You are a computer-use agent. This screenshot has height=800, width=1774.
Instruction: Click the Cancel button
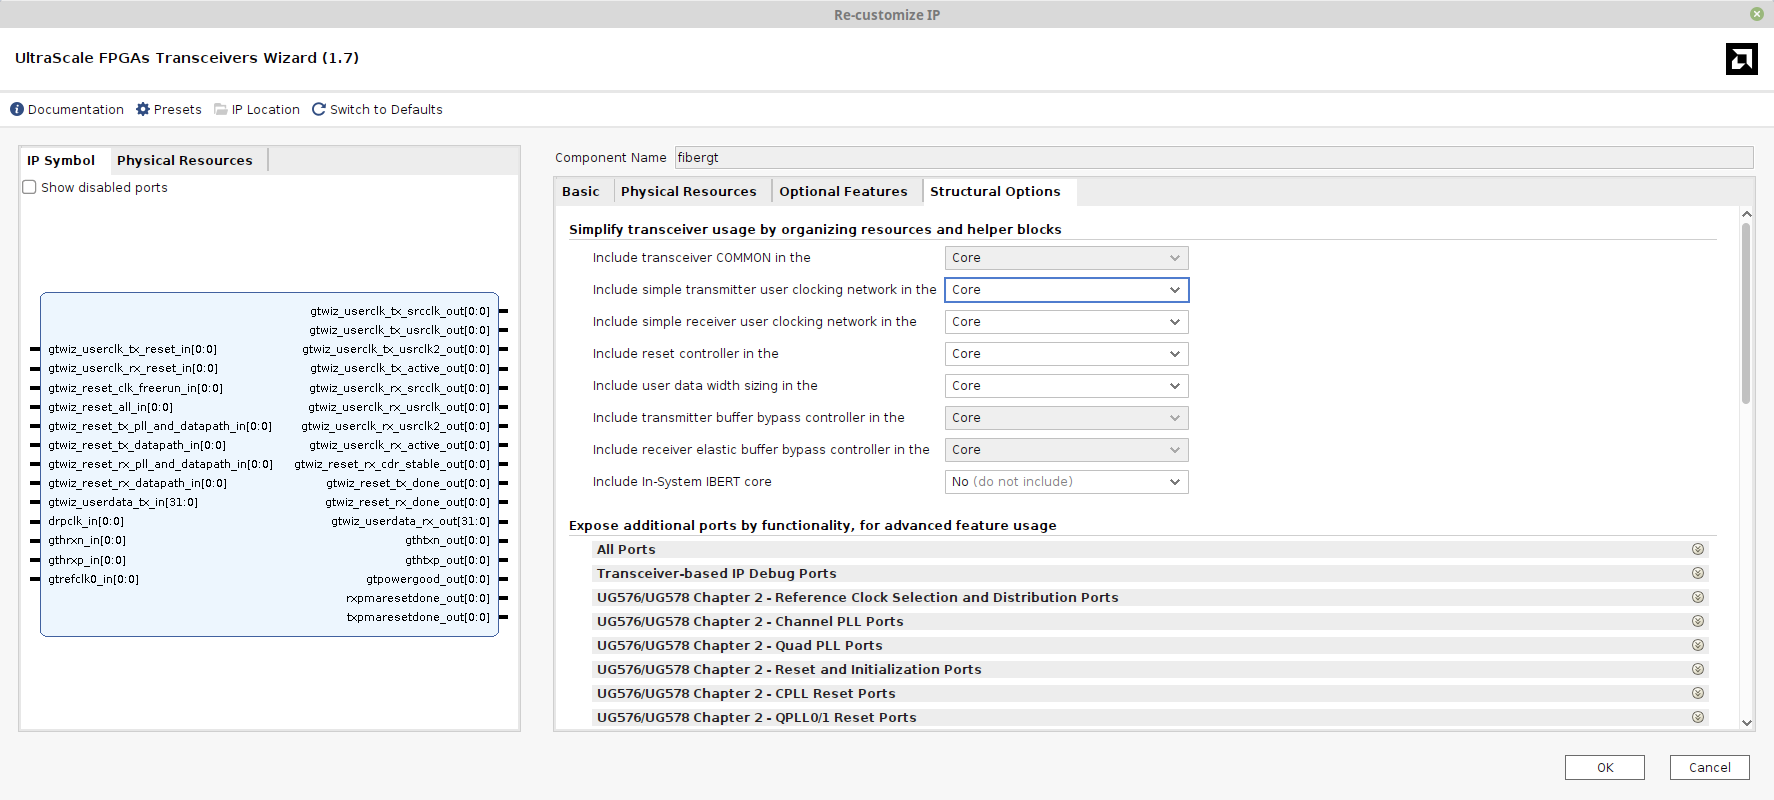point(1709,767)
